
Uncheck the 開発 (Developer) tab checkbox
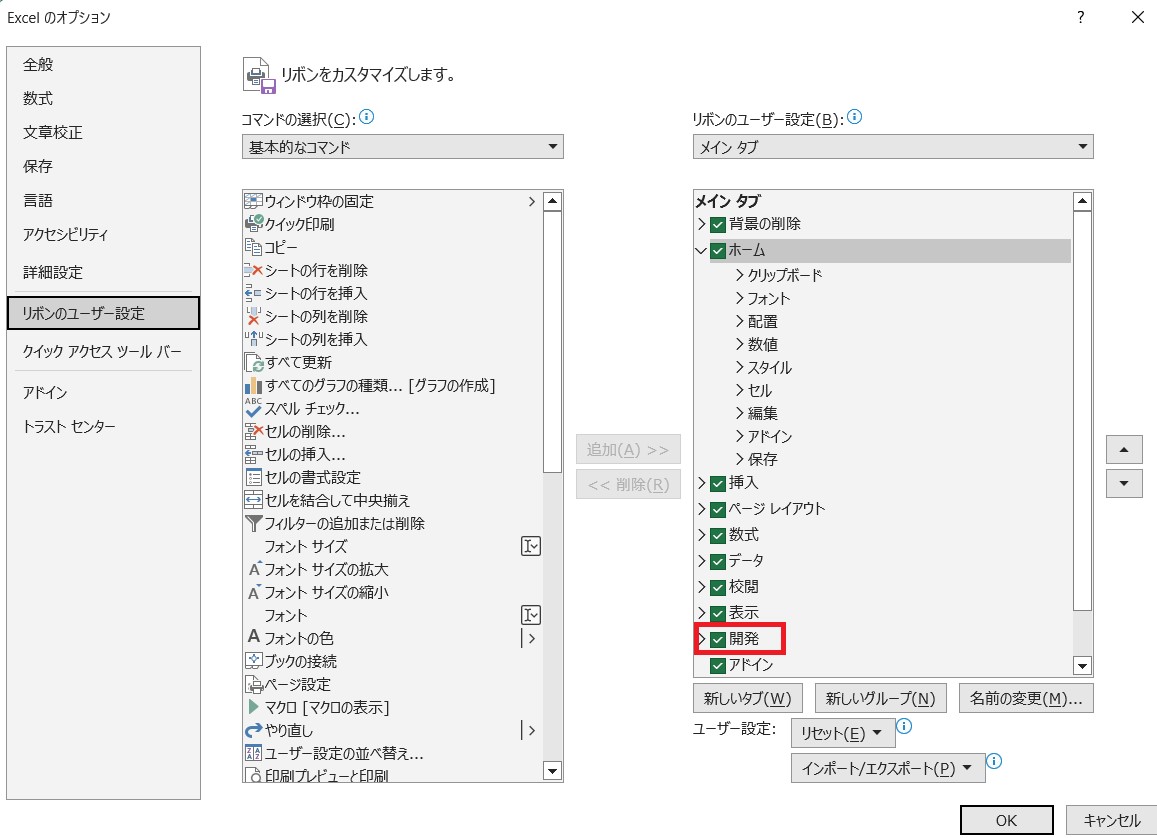[717, 639]
